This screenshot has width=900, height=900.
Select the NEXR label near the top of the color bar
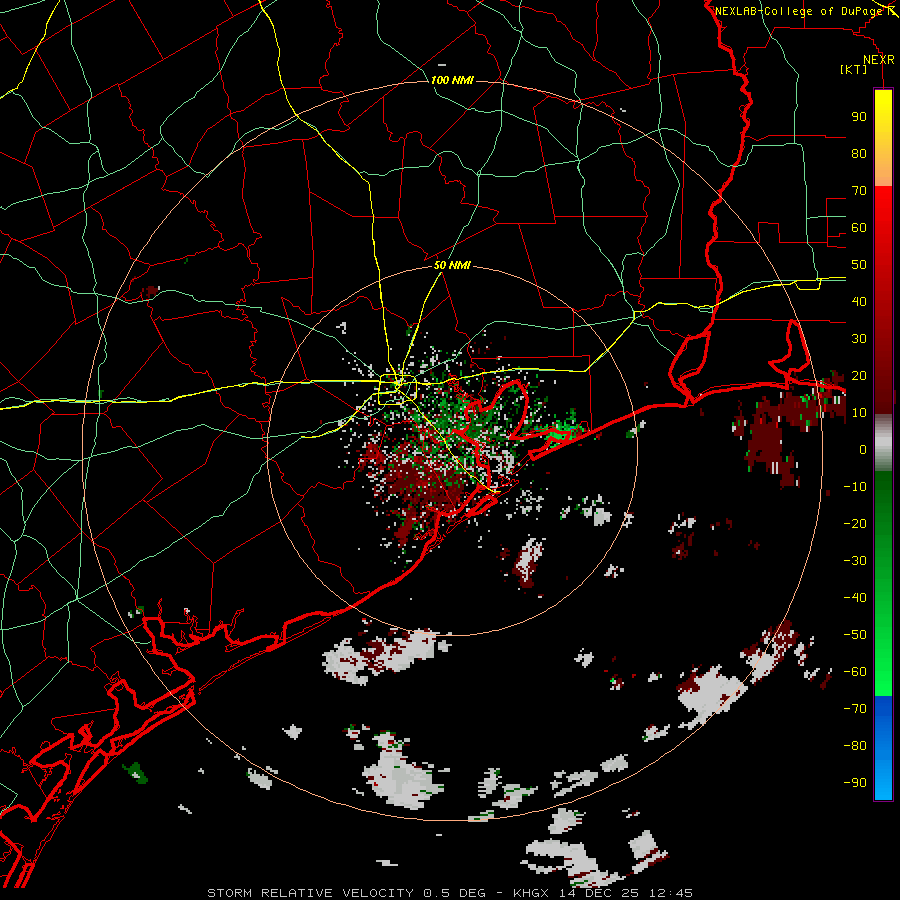pyautogui.click(x=879, y=60)
